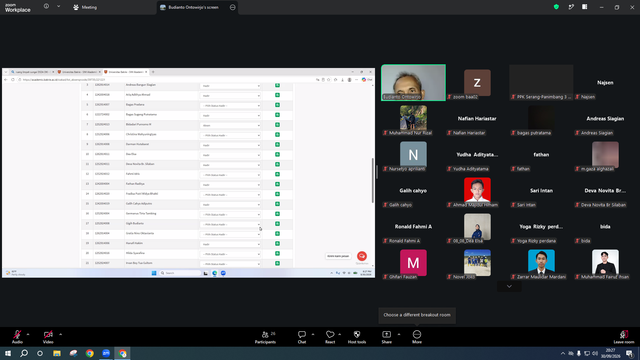Select Ahmad Majidul Hilham's red photo tile
This screenshot has height=360, width=640.
click(x=477, y=190)
